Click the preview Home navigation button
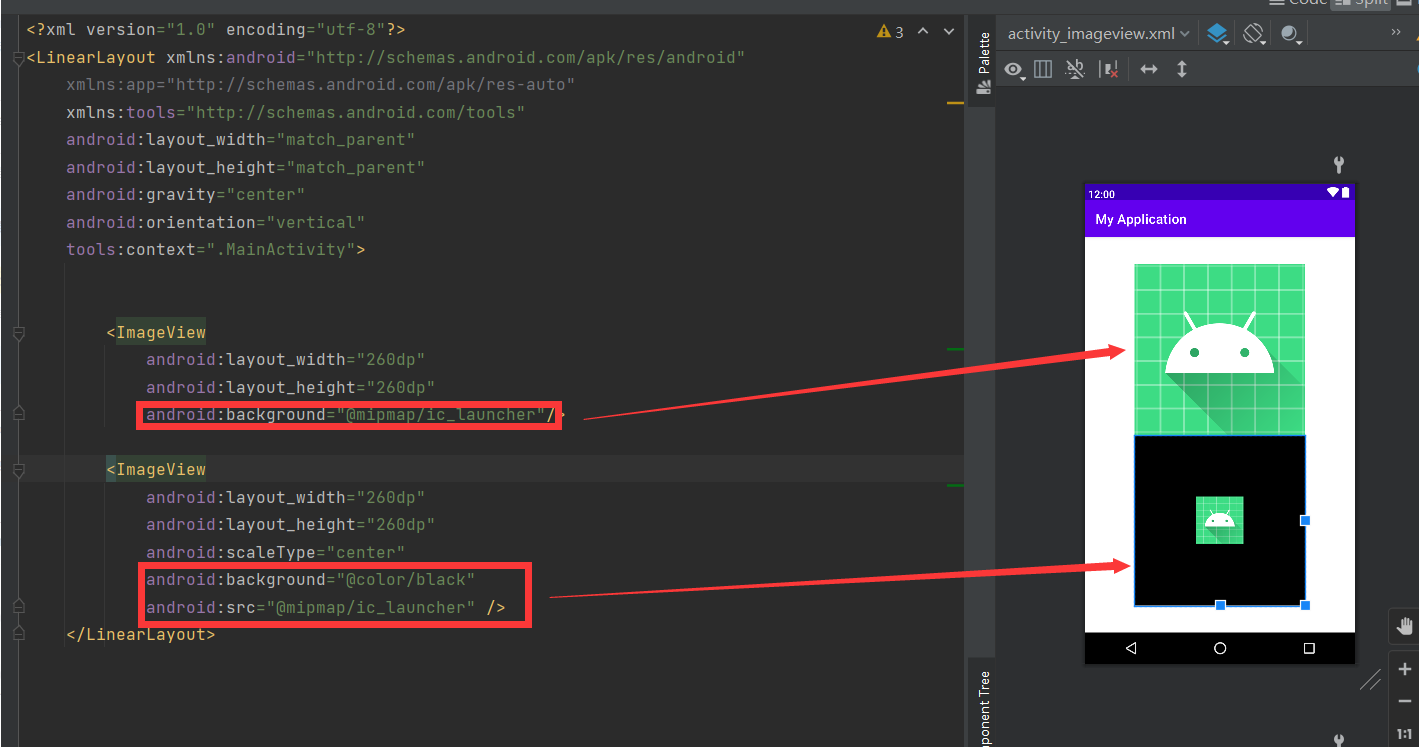Screen dimensions: 1419x747 coord(1220,648)
